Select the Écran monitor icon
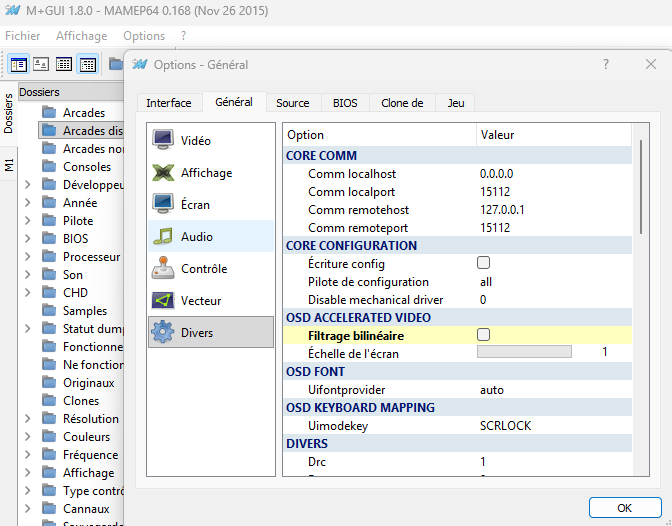This screenshot has height=526, width=672. [163, 205]
